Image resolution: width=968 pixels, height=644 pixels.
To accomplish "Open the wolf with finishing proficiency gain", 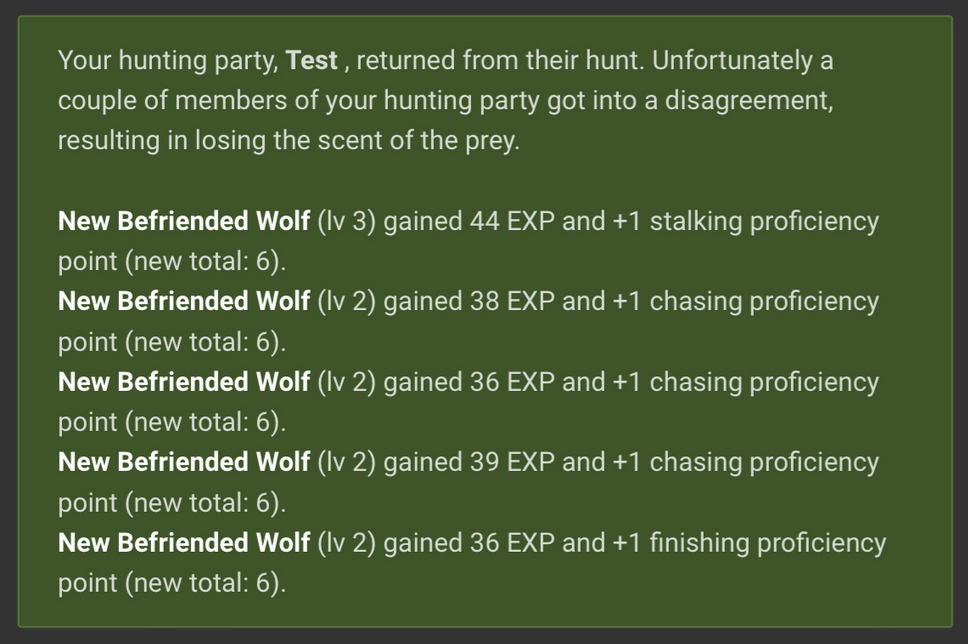I will pos(184,542).
